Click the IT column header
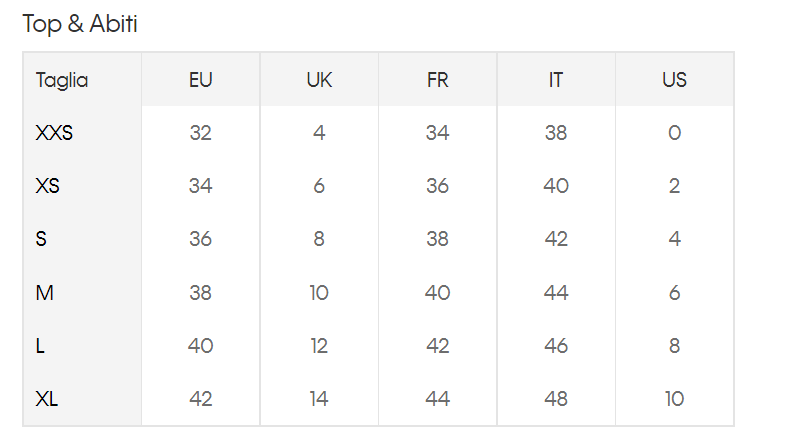The width and height of the screenshot is (790, 447). tap(556, 80)
